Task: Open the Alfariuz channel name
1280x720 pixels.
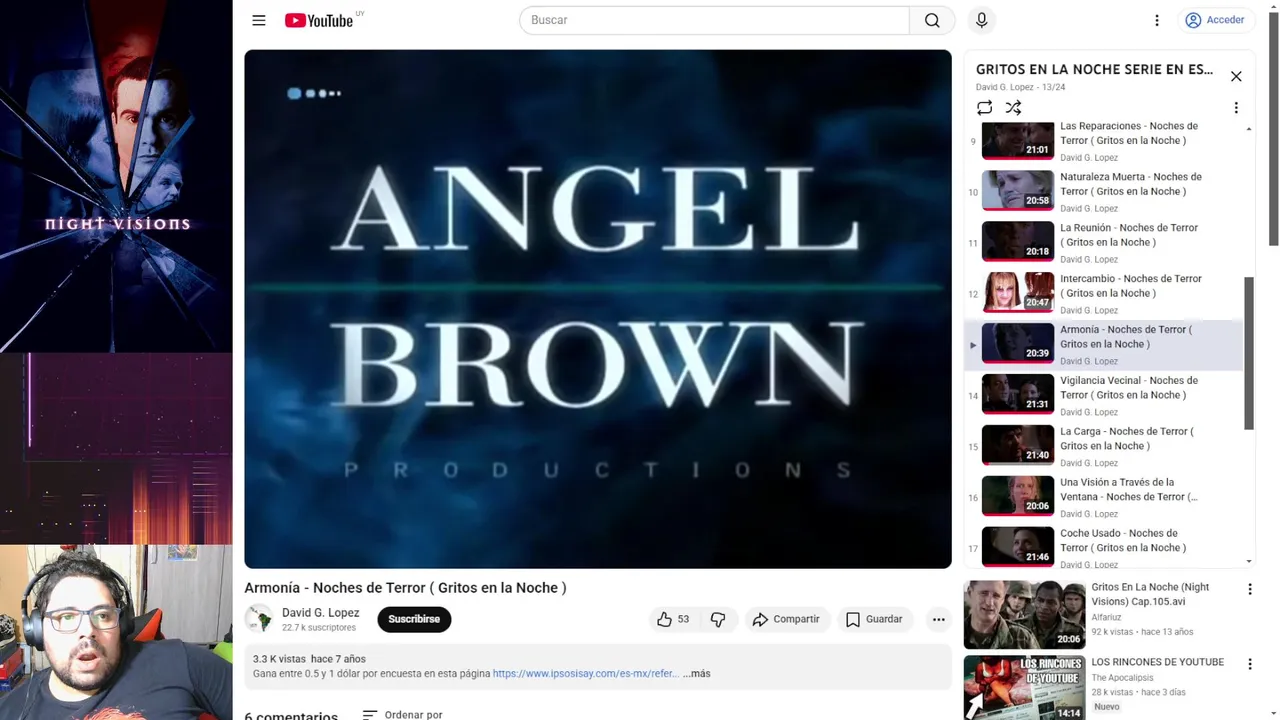Action: click(1106, 617)
